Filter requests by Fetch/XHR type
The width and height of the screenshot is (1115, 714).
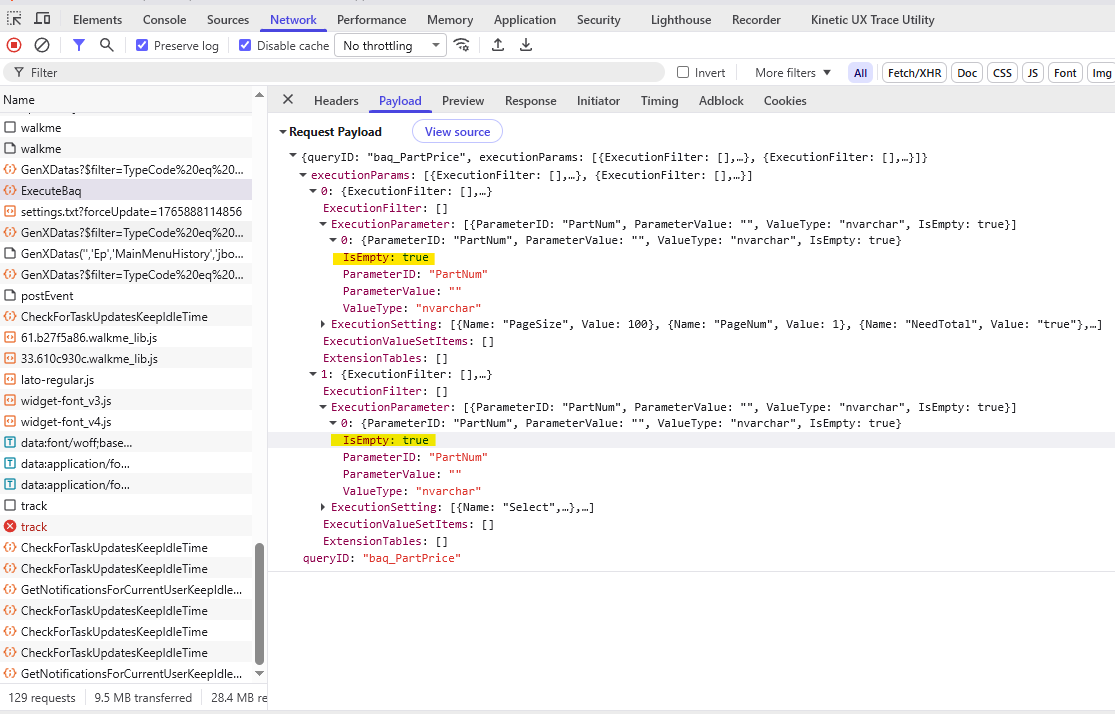pyautogui.click(x=914, y=73)
